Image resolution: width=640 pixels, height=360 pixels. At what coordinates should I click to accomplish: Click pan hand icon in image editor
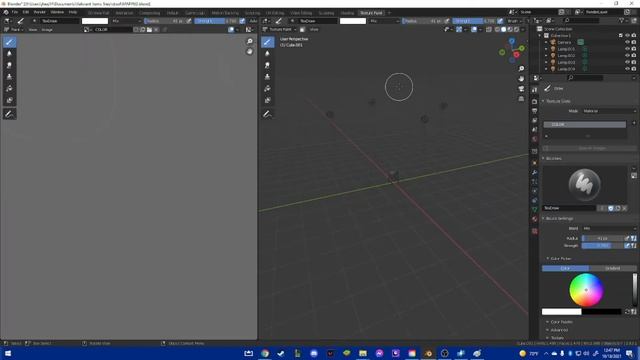tap(249, 52)
